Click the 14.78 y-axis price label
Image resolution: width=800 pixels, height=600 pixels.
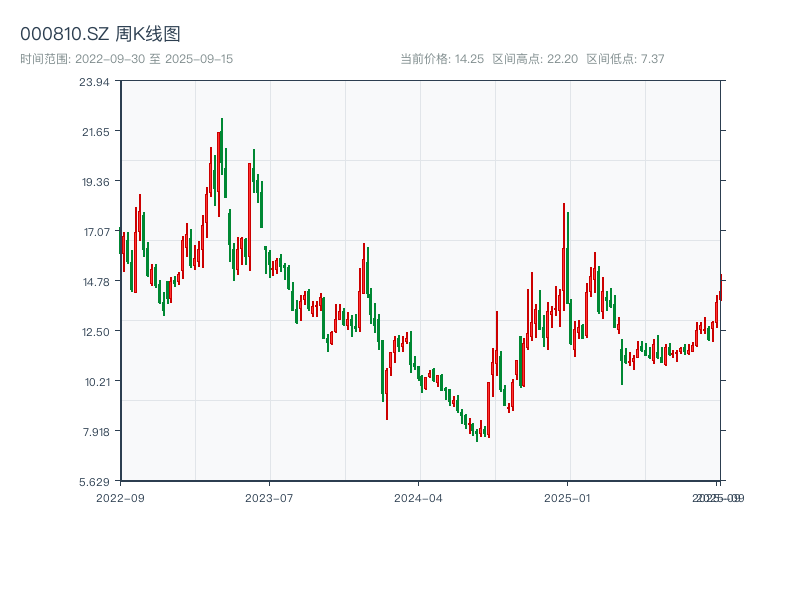click(95, 282)
